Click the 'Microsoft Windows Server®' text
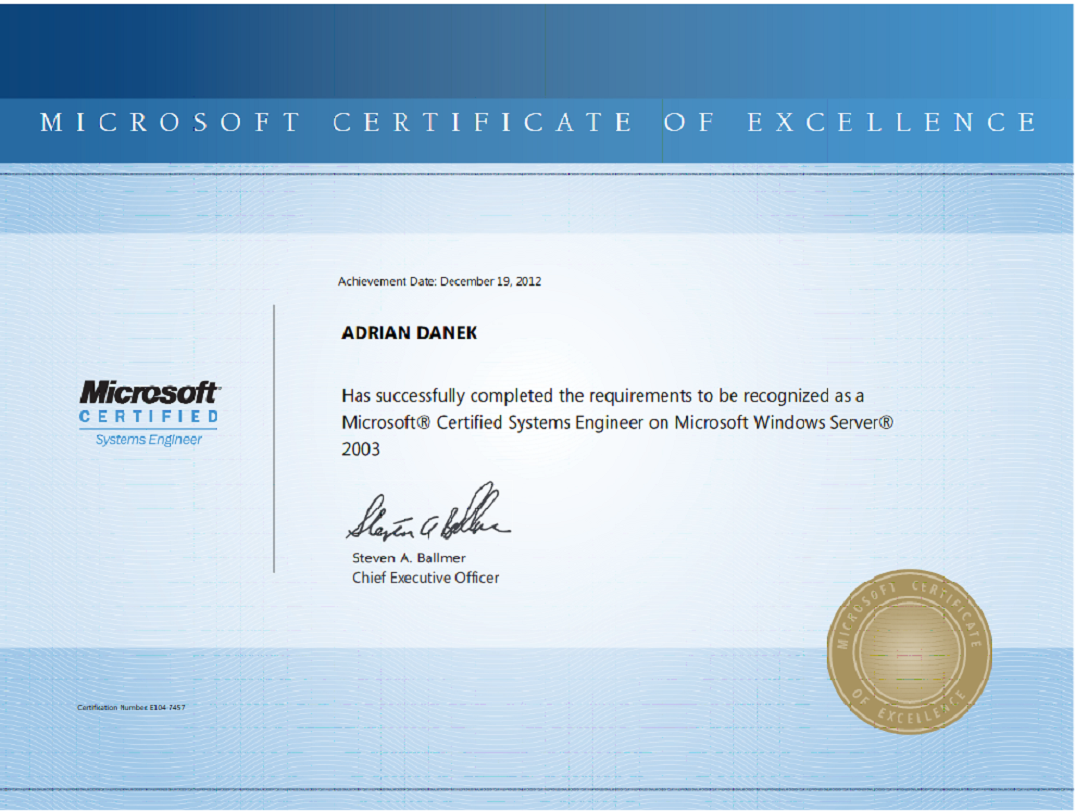 pos(783,423)
